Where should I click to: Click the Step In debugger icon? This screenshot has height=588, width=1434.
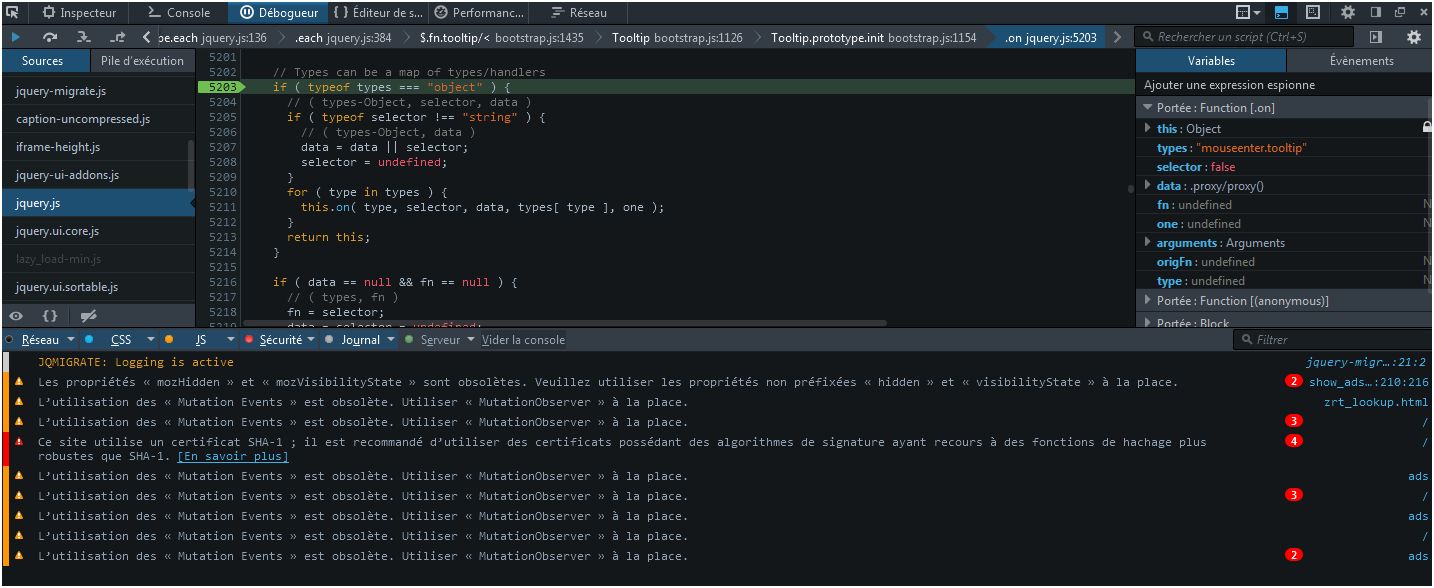coord(84,37)
